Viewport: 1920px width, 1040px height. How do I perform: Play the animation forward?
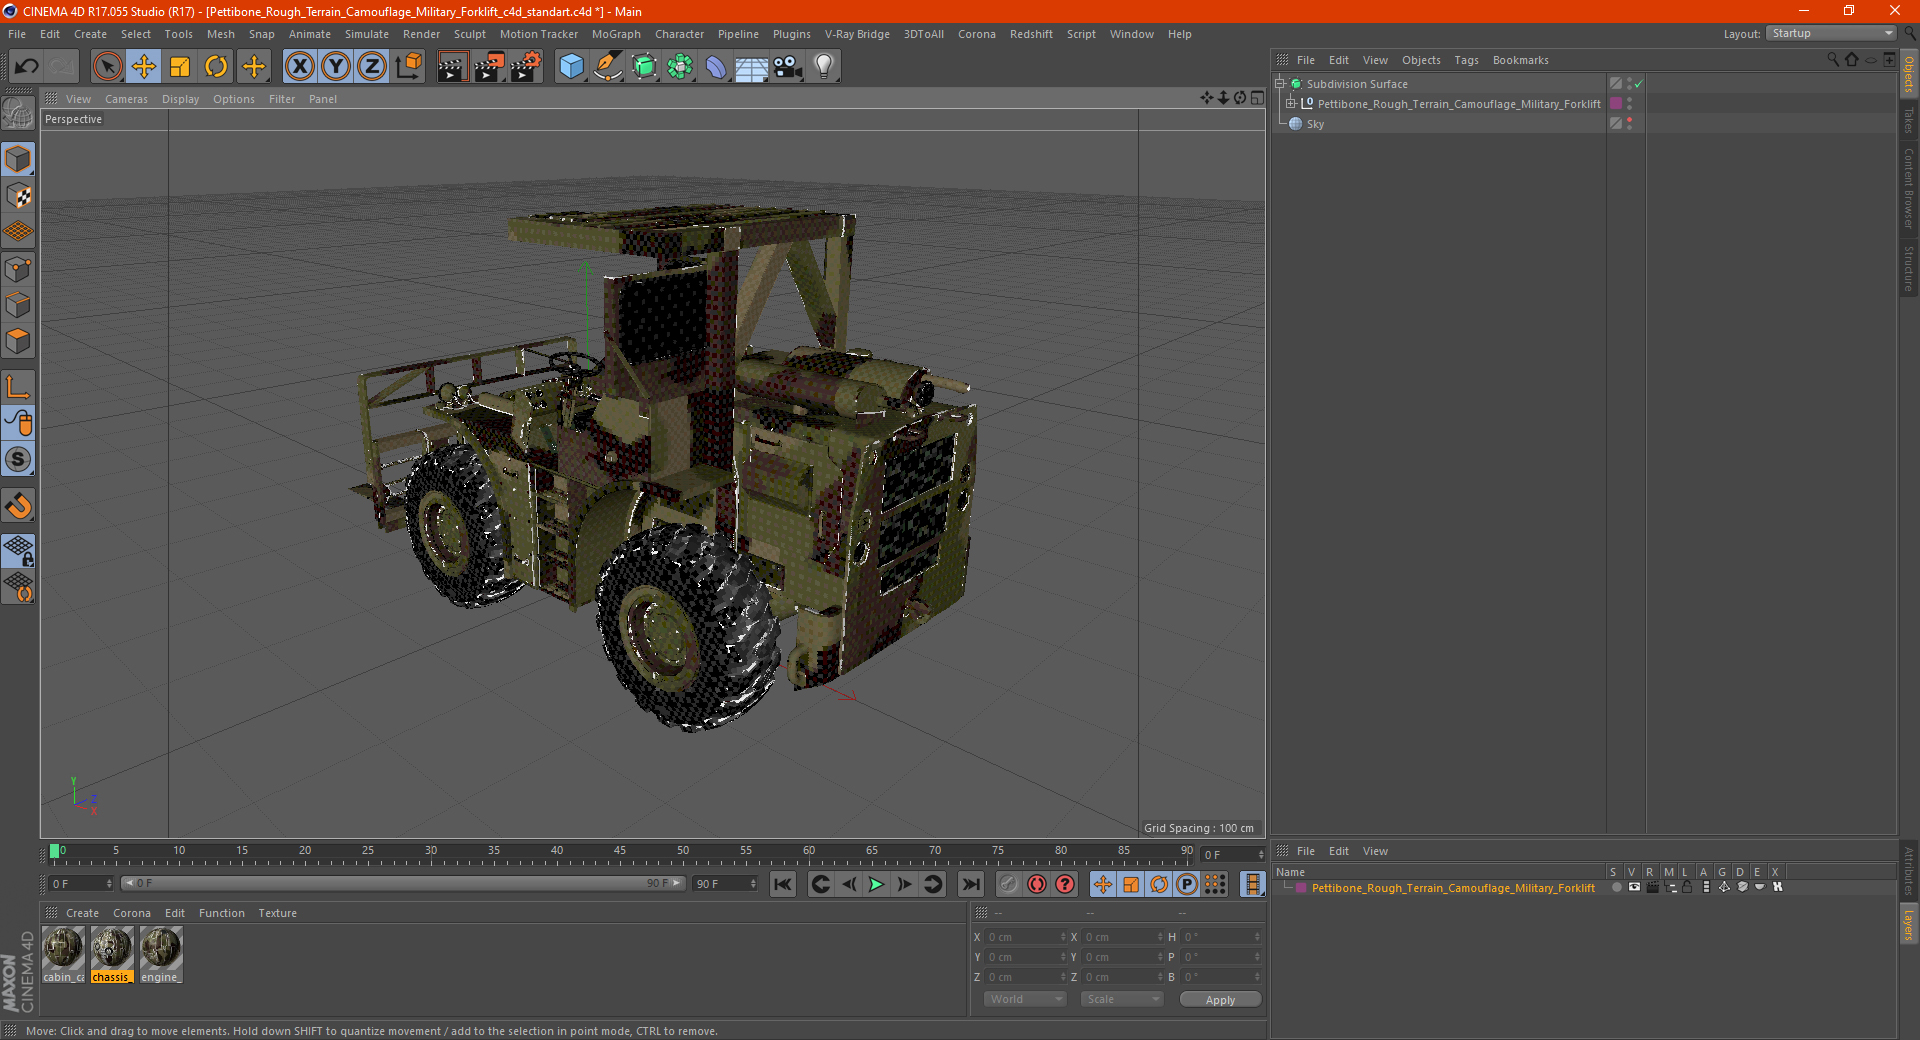click(x=876, y=884)
